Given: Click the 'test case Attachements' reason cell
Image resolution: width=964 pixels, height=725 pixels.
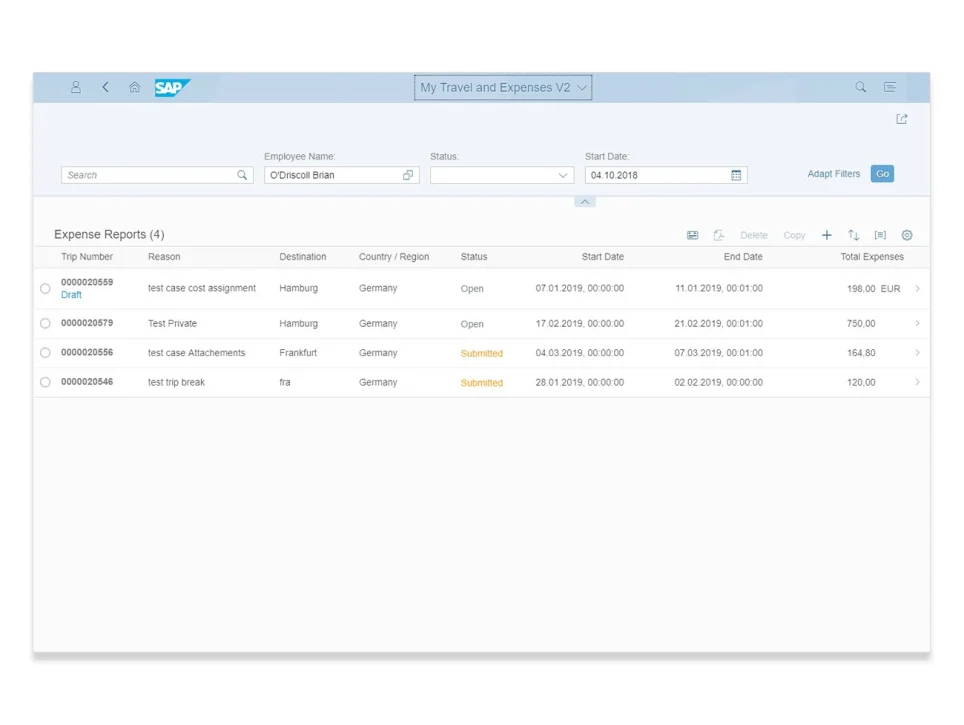Looking at the screenshot, I should click(196, 353).
